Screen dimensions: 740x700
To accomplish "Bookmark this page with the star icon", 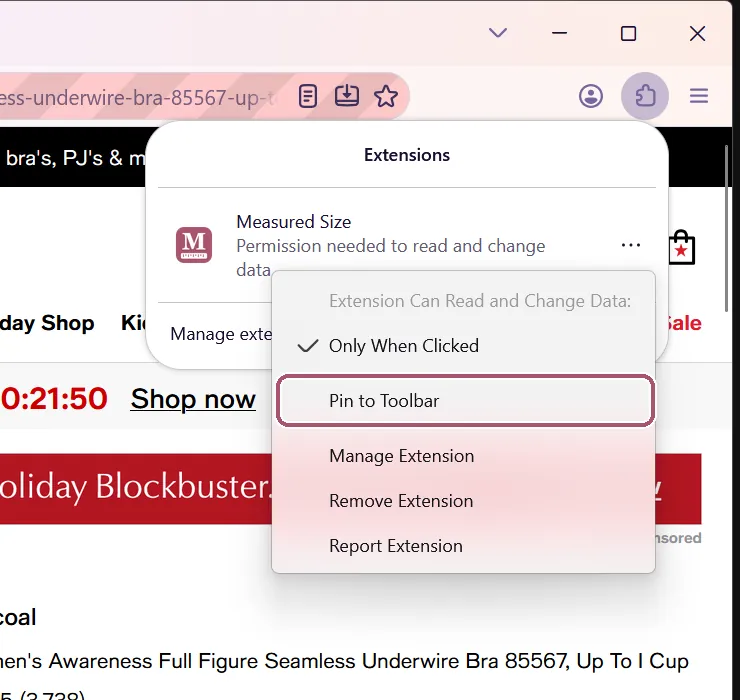I will [386, 96].
